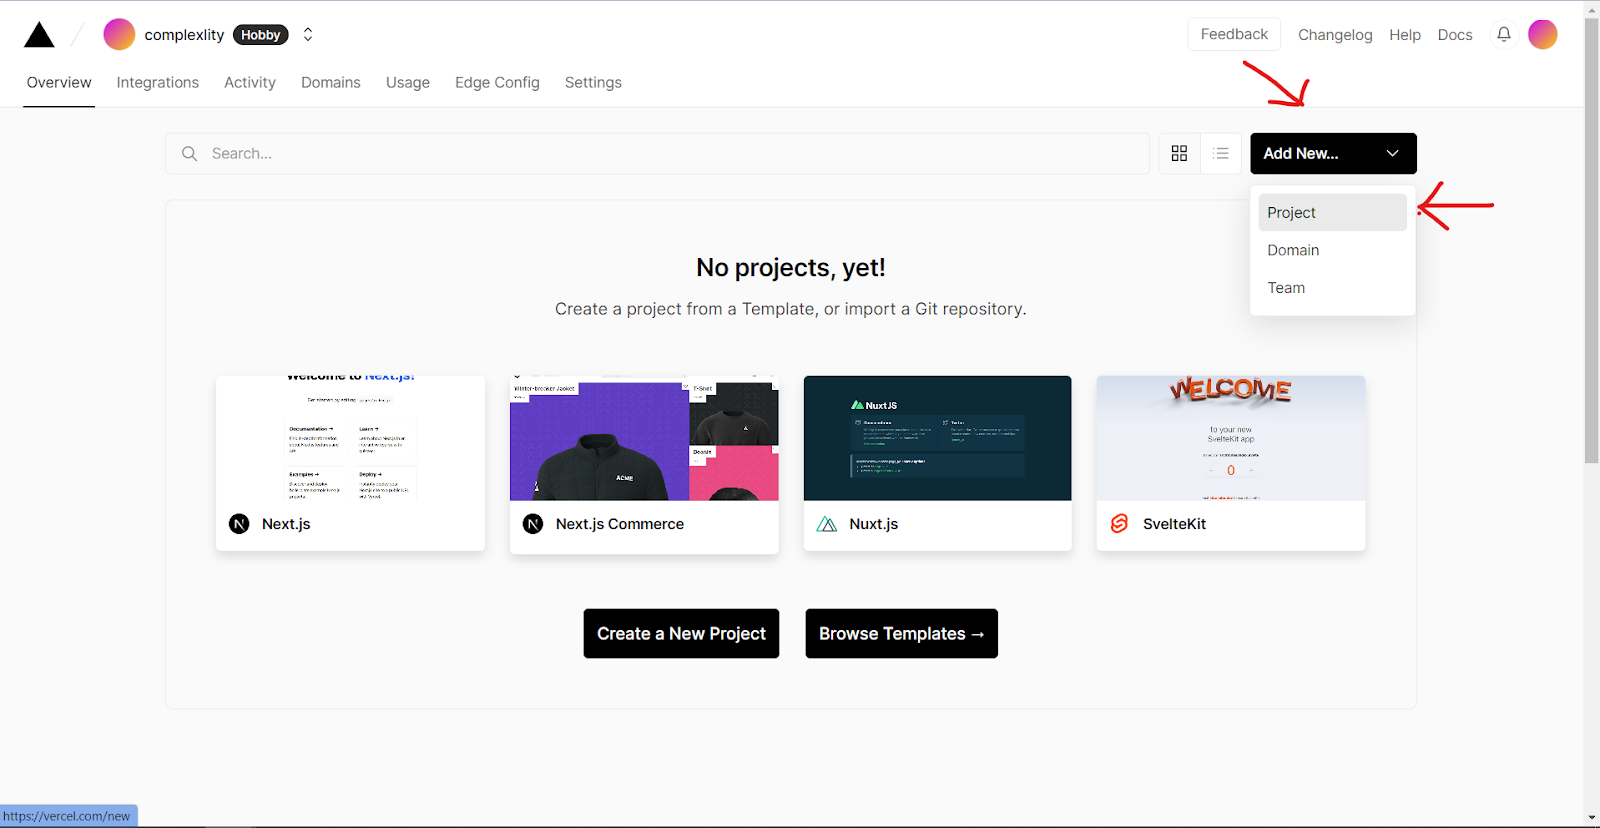Image resolution: width=1600 pixels, height=828 pixels.
Task: Toggle the Add New dropdown
Action: coord(1333,153)
